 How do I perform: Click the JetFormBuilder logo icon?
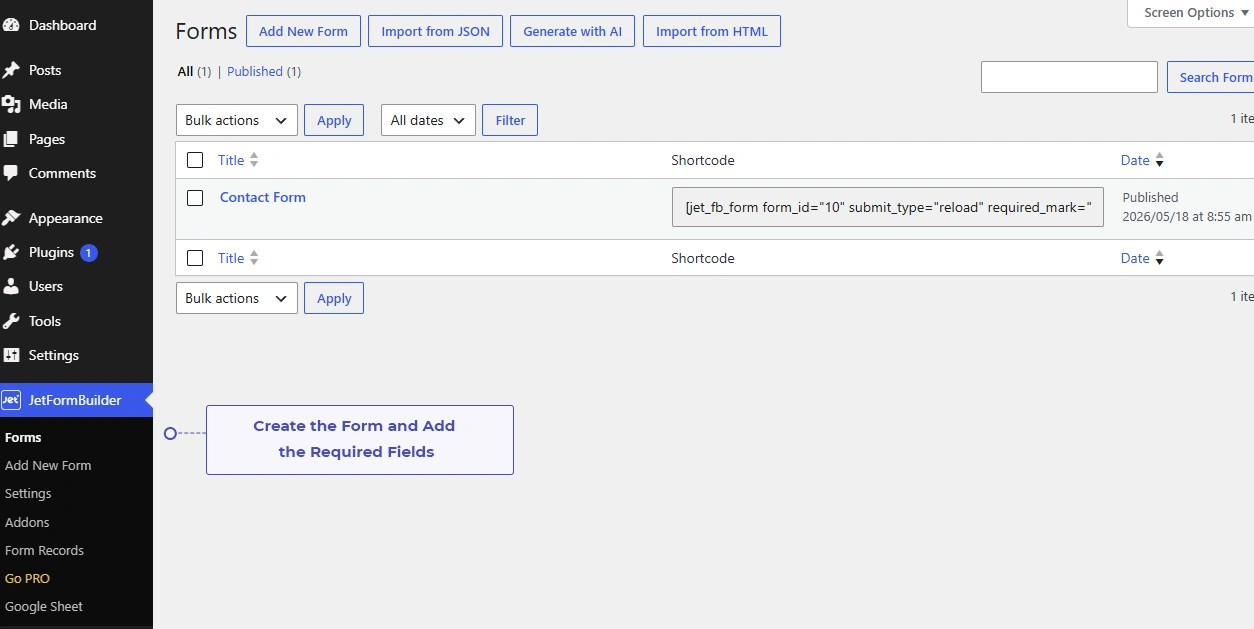coord(11,400)
